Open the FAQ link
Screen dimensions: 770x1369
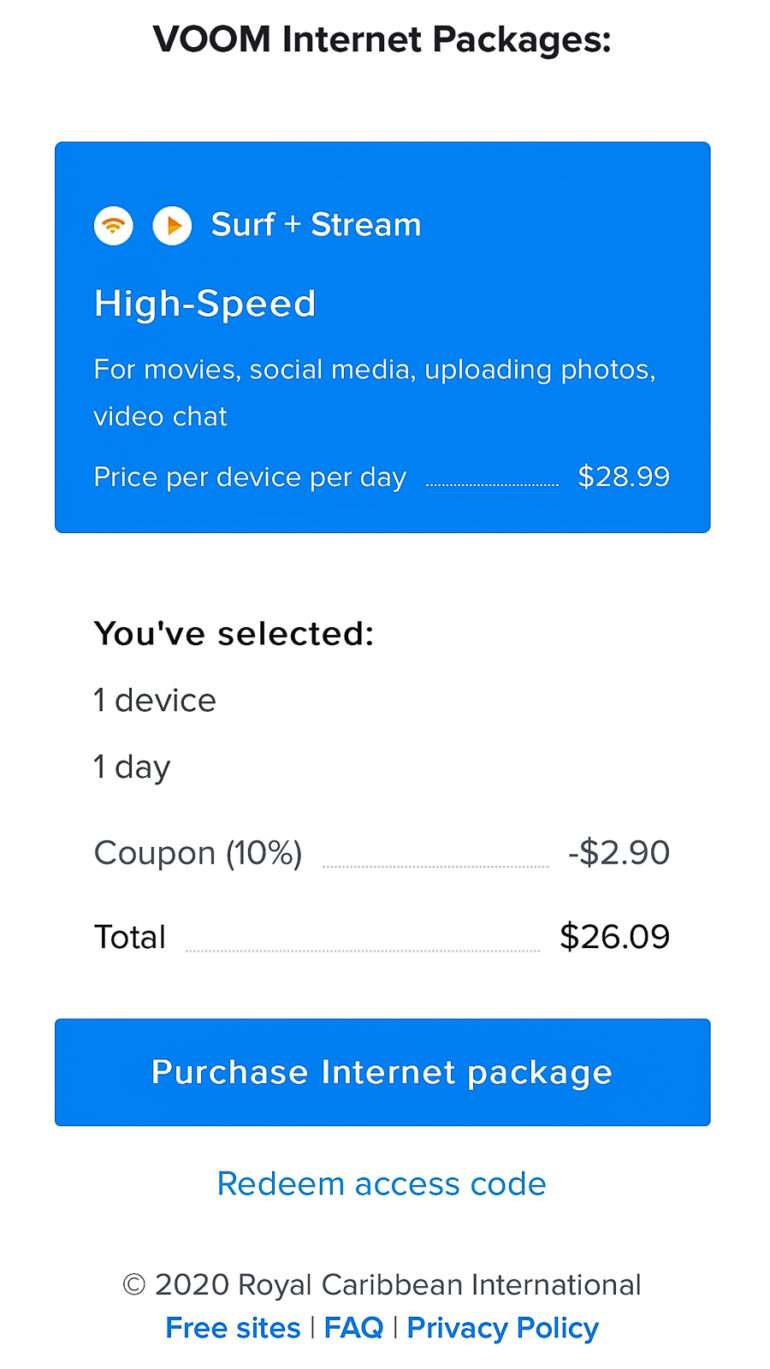pos(354,1328)
